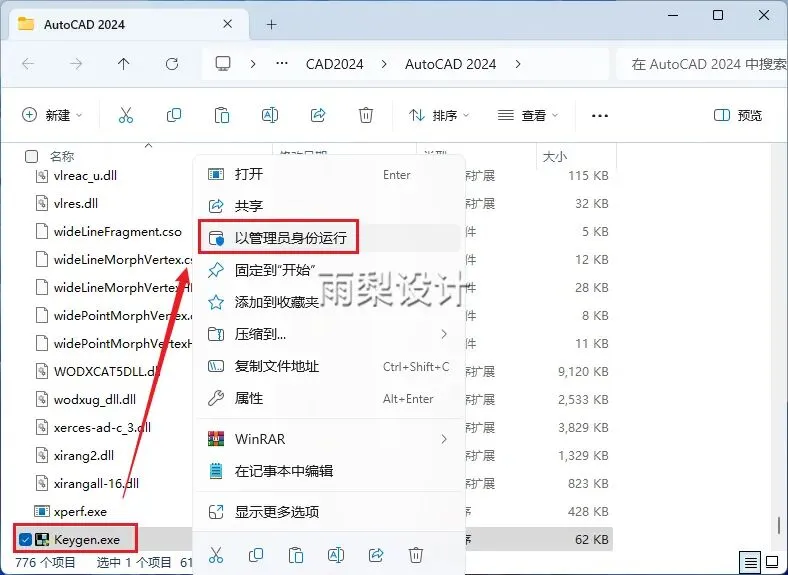
Task: Toggle the 预览 preview pane button
Action: (x=738, y=116)
